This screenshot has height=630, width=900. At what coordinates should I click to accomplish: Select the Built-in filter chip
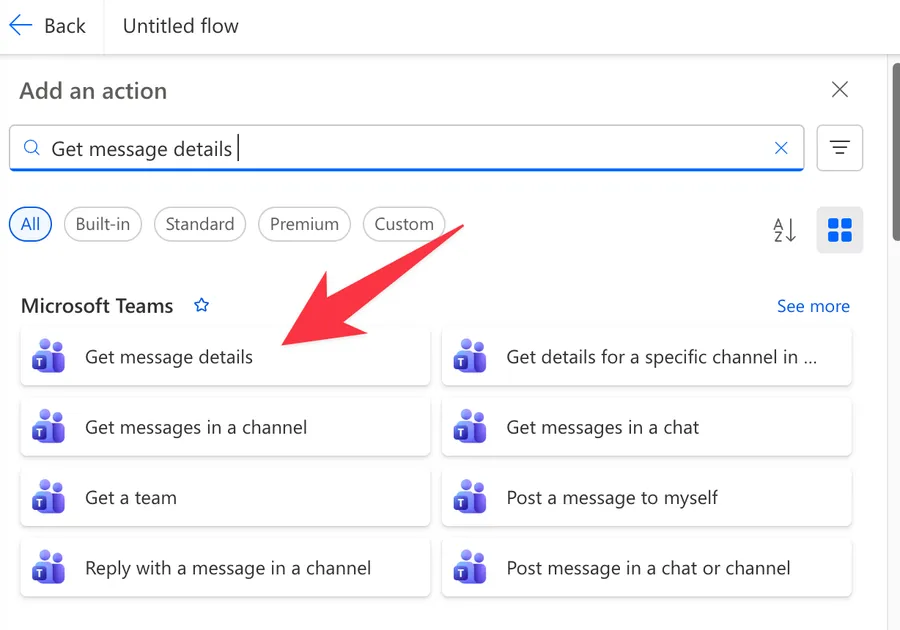pos(103,224)
